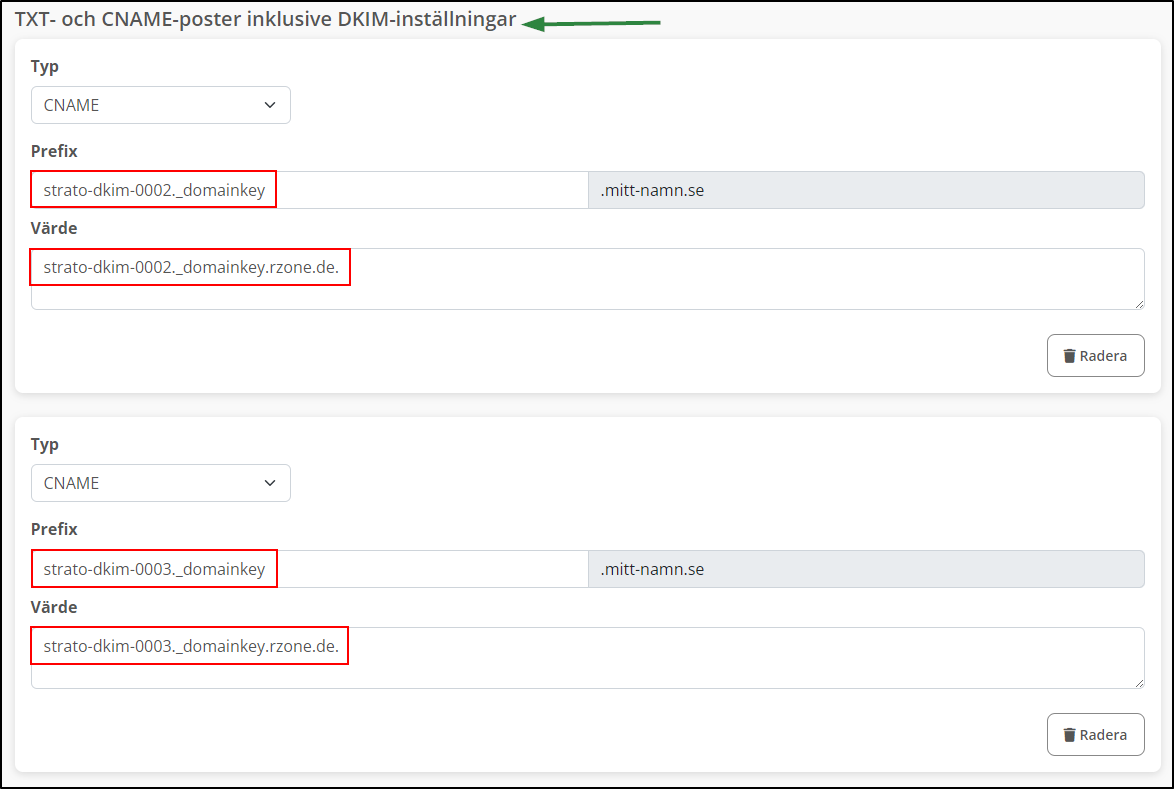The height and width of the screenshot is (789, 1174).
Task: Open the first CNAME type dropdown
Action: click(160, 104)
